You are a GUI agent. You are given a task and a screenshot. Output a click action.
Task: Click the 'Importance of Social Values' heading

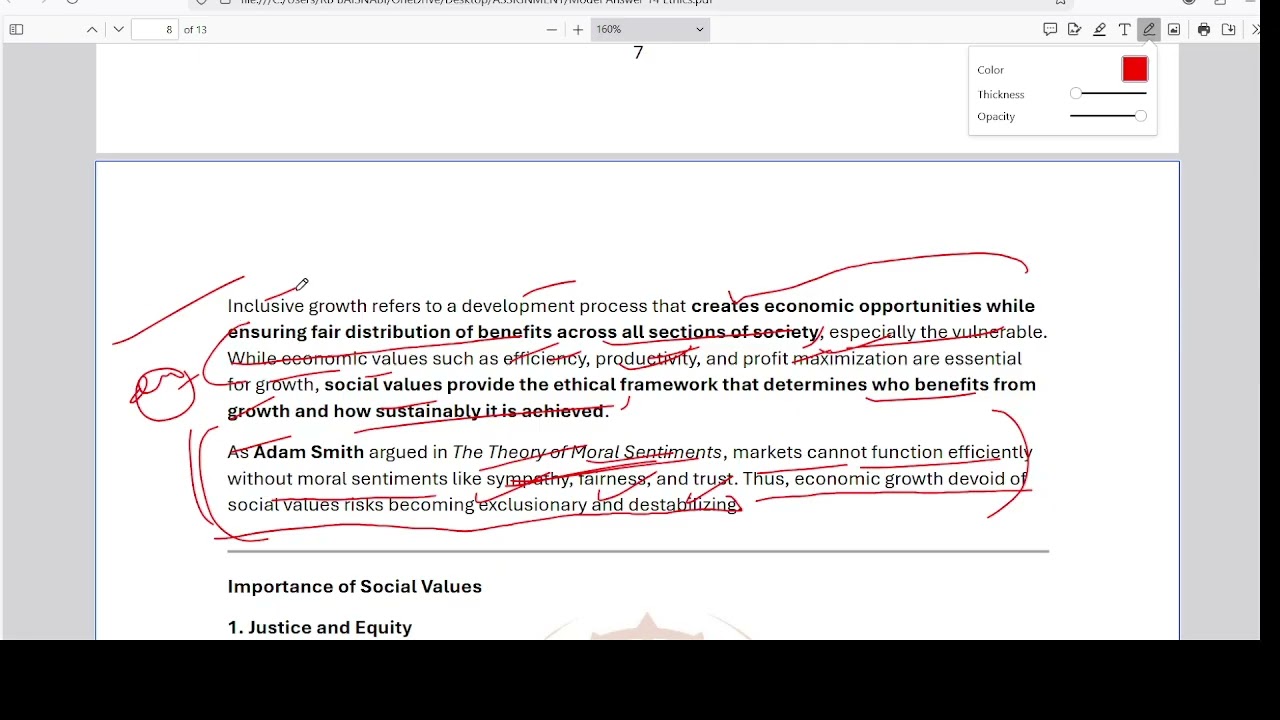[x=354, y=587]
